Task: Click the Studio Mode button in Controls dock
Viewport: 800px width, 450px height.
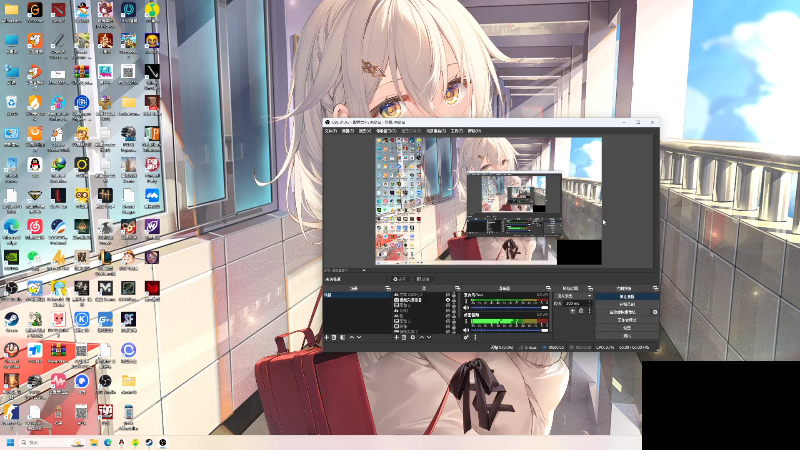Action: (627, 320)
